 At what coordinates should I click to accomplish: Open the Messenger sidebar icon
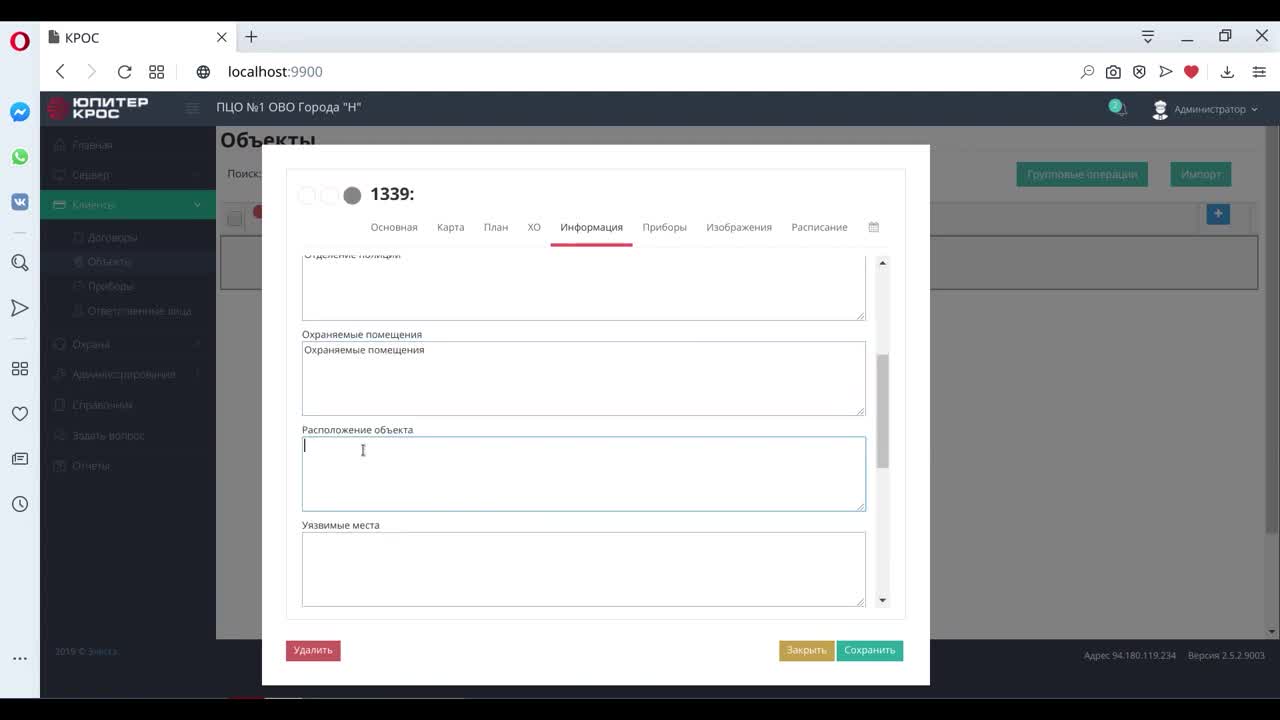(x=20, y=112)
